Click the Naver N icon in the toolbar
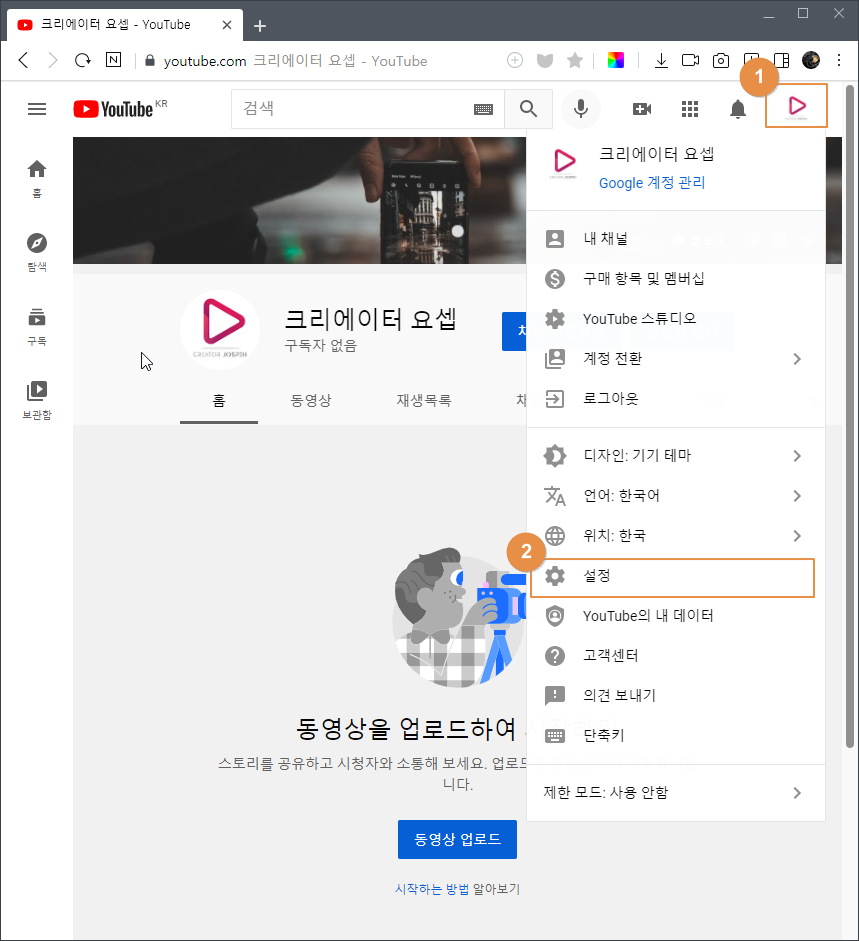 coord(113,59)
